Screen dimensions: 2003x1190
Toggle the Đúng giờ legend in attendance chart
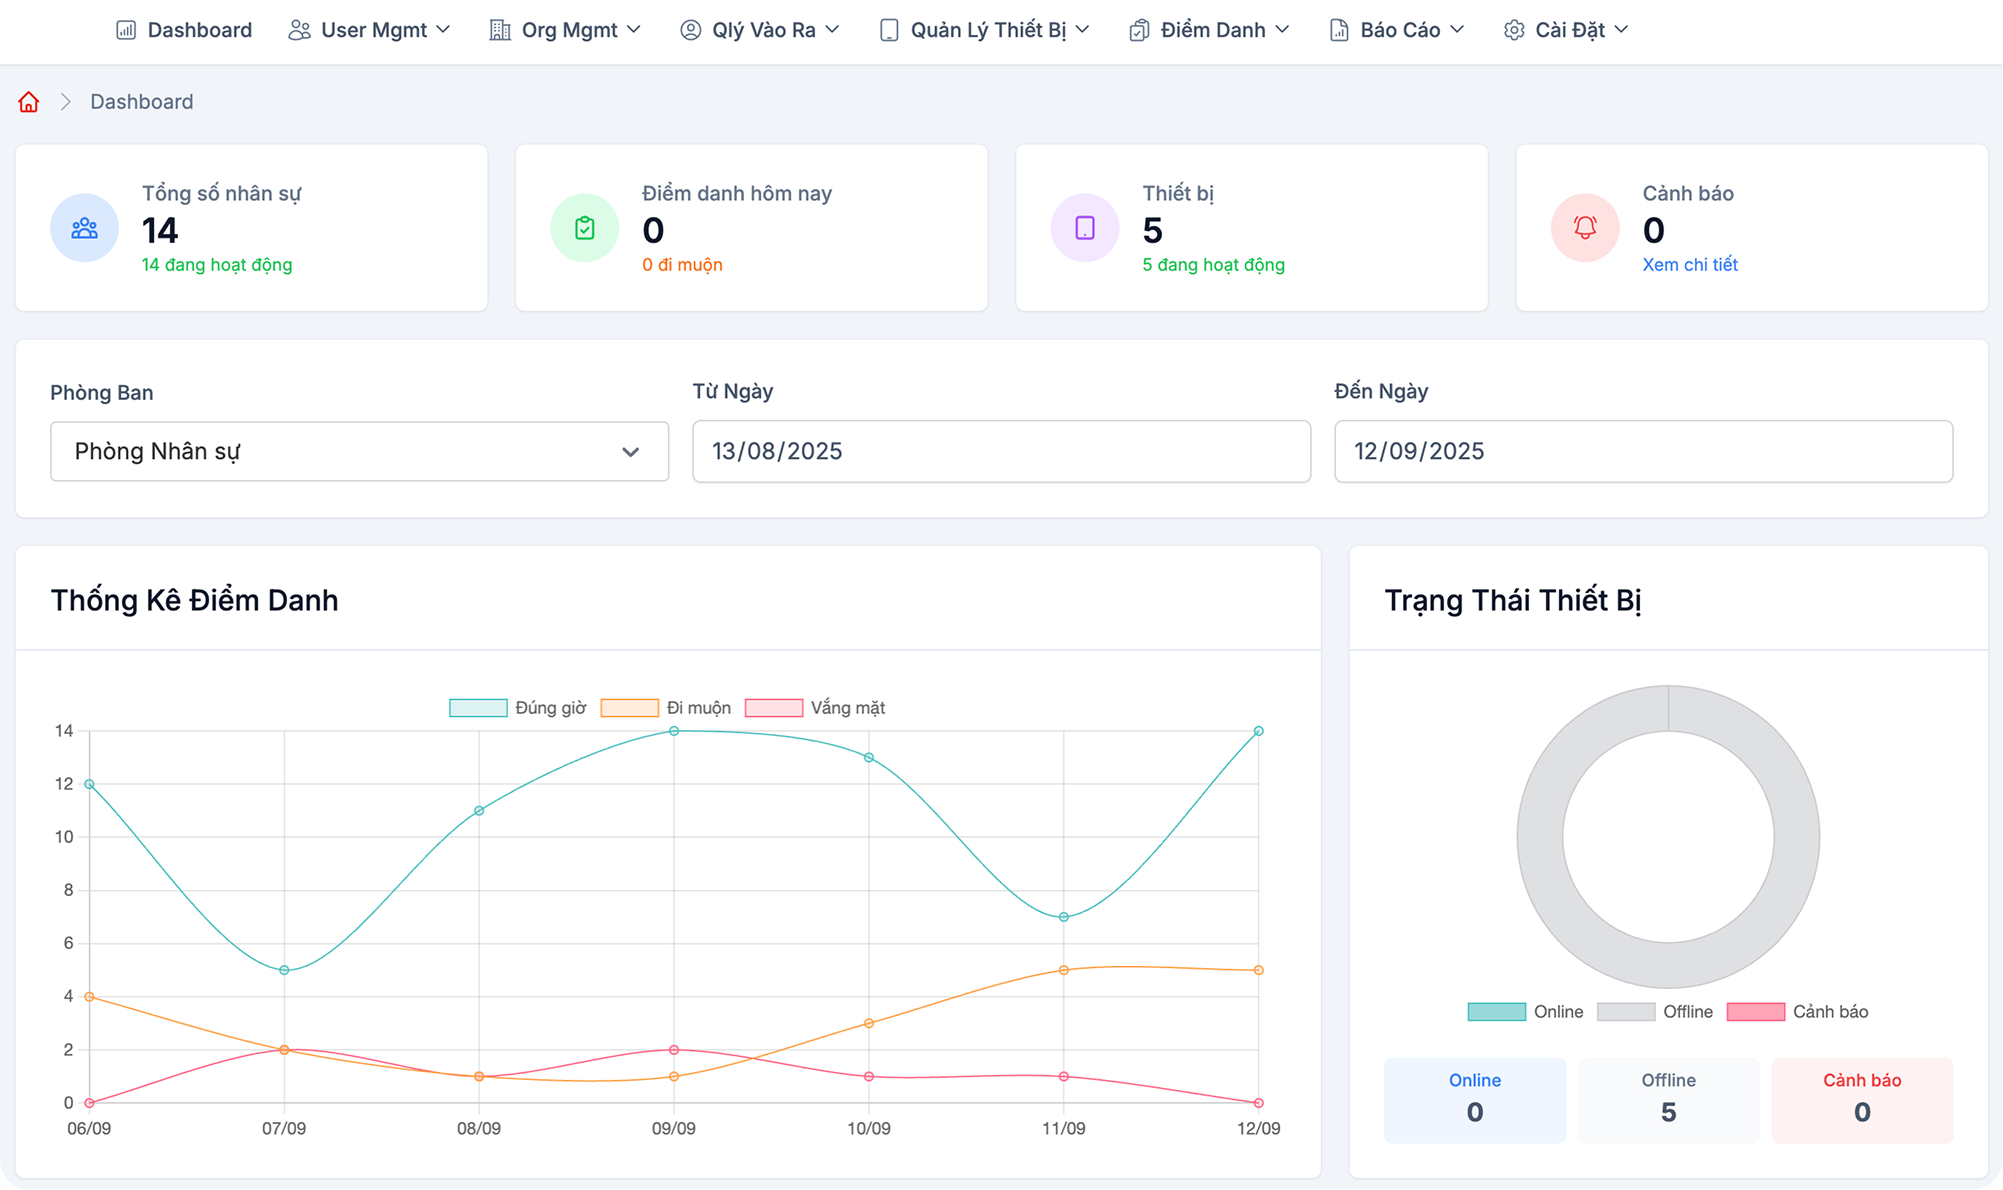point(510,707)
